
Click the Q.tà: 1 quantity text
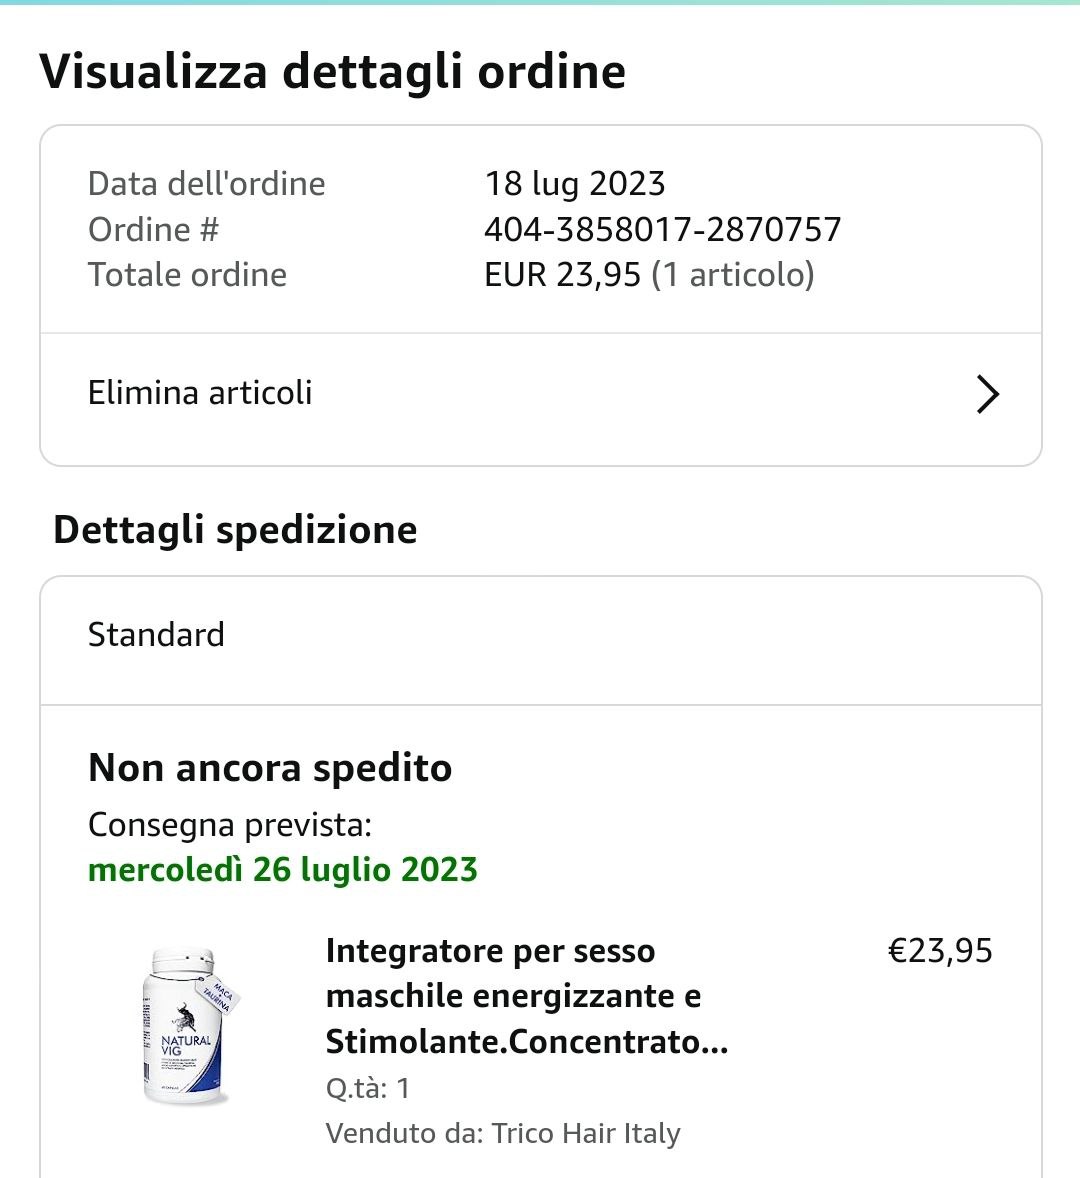[x=368, y=1088]
